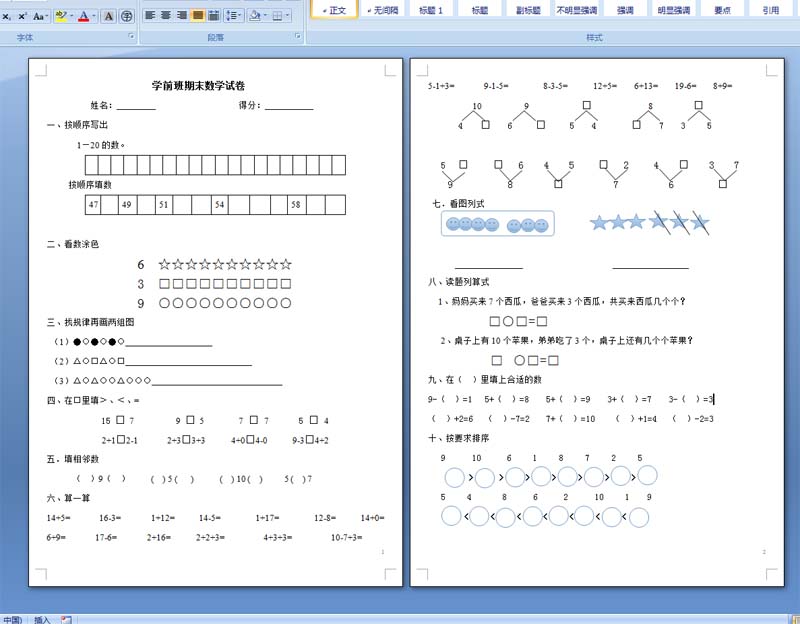The width and height of the screenshot is (800, 624).
Task: Click the document title 学前班期末数学试卷
Action: [198, 85]
